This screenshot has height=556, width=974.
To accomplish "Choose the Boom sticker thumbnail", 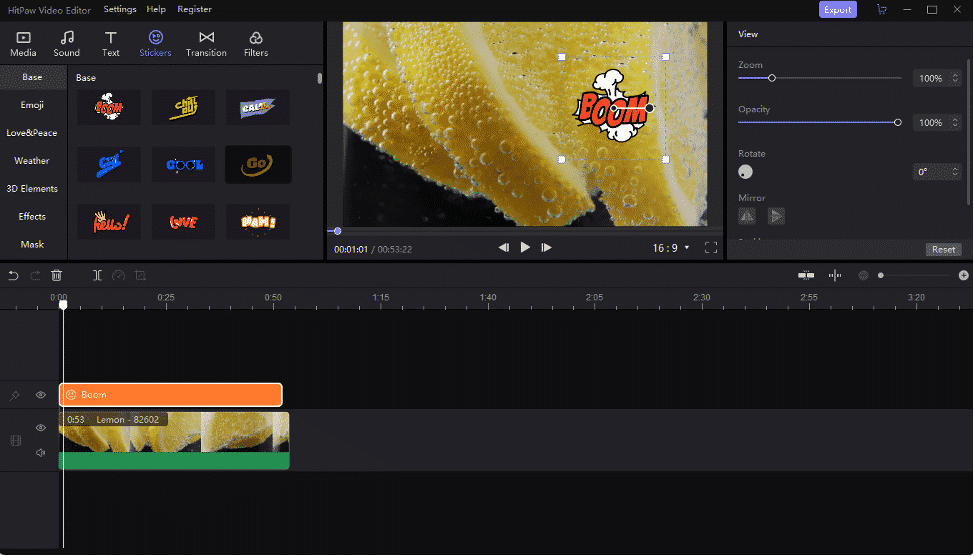I will coord(109,107).
